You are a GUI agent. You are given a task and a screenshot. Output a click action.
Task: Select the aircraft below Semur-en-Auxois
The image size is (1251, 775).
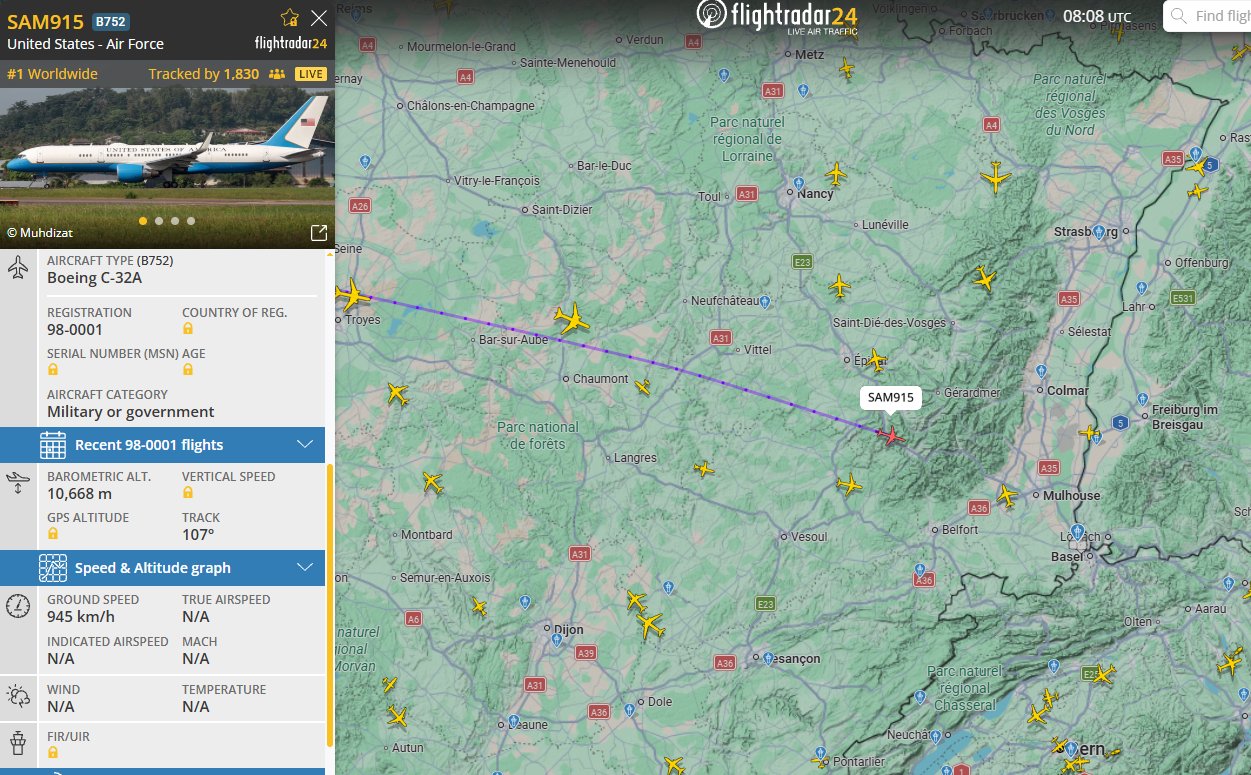(479, 606)
